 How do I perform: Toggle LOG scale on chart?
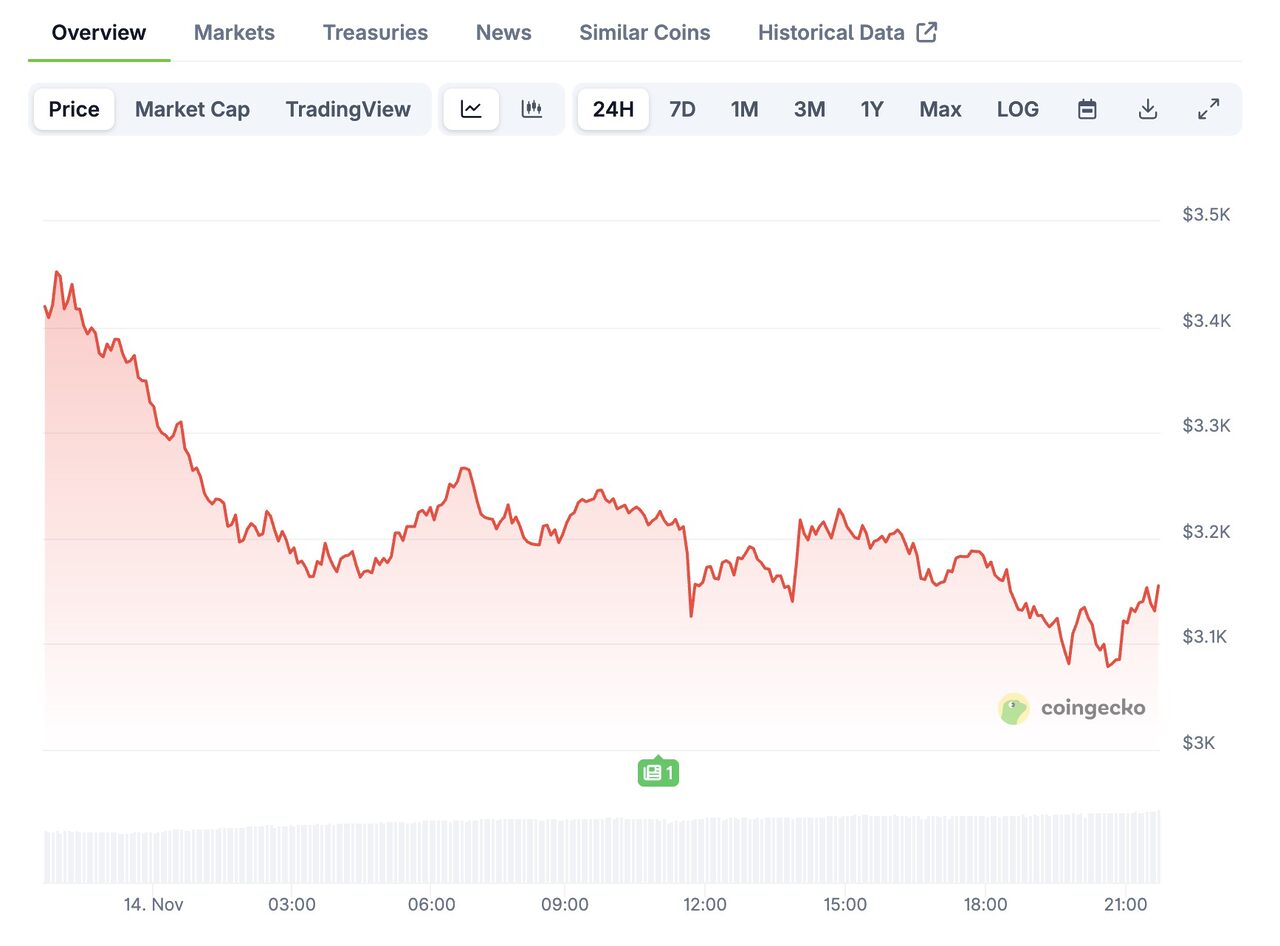[x=1017, y=109]
